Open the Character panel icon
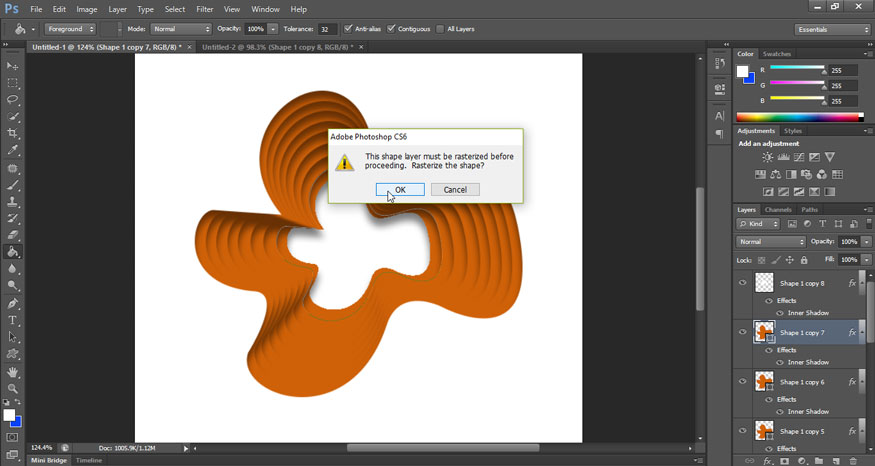Viewport: 875px width, 466px height. point(719,116)
